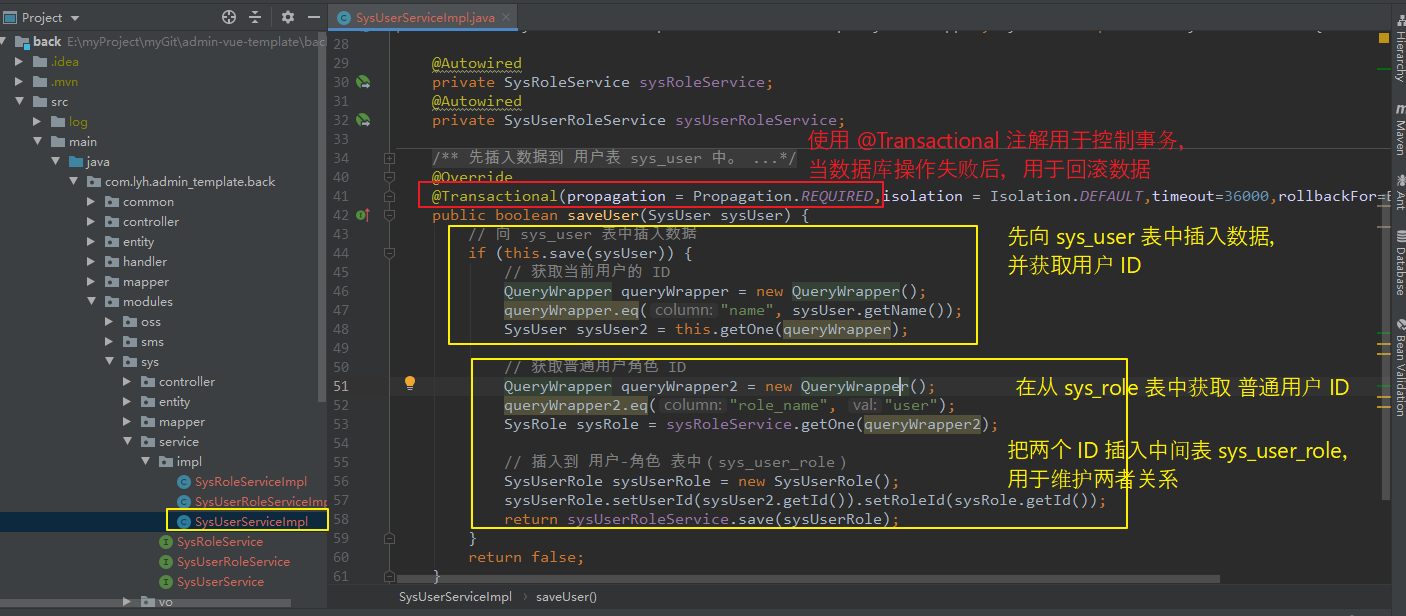Open SysUserRoleServiceImpl in the project tree

coord(261,502)
